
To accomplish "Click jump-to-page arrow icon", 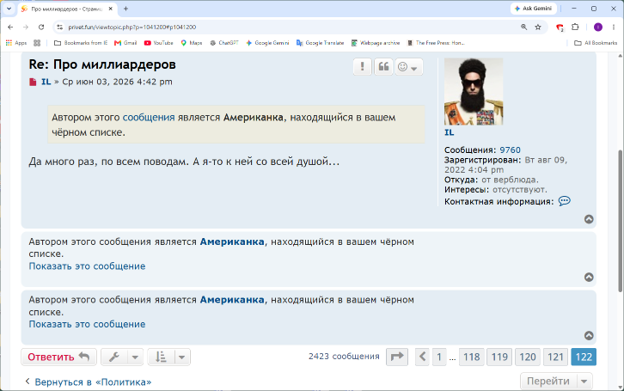I will point(397,357).
